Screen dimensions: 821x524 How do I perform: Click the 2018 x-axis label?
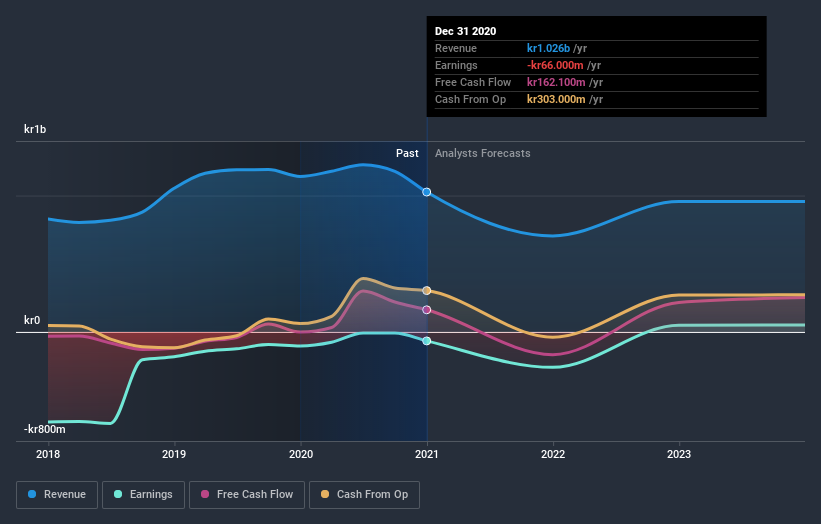click(x=48, y=454)
